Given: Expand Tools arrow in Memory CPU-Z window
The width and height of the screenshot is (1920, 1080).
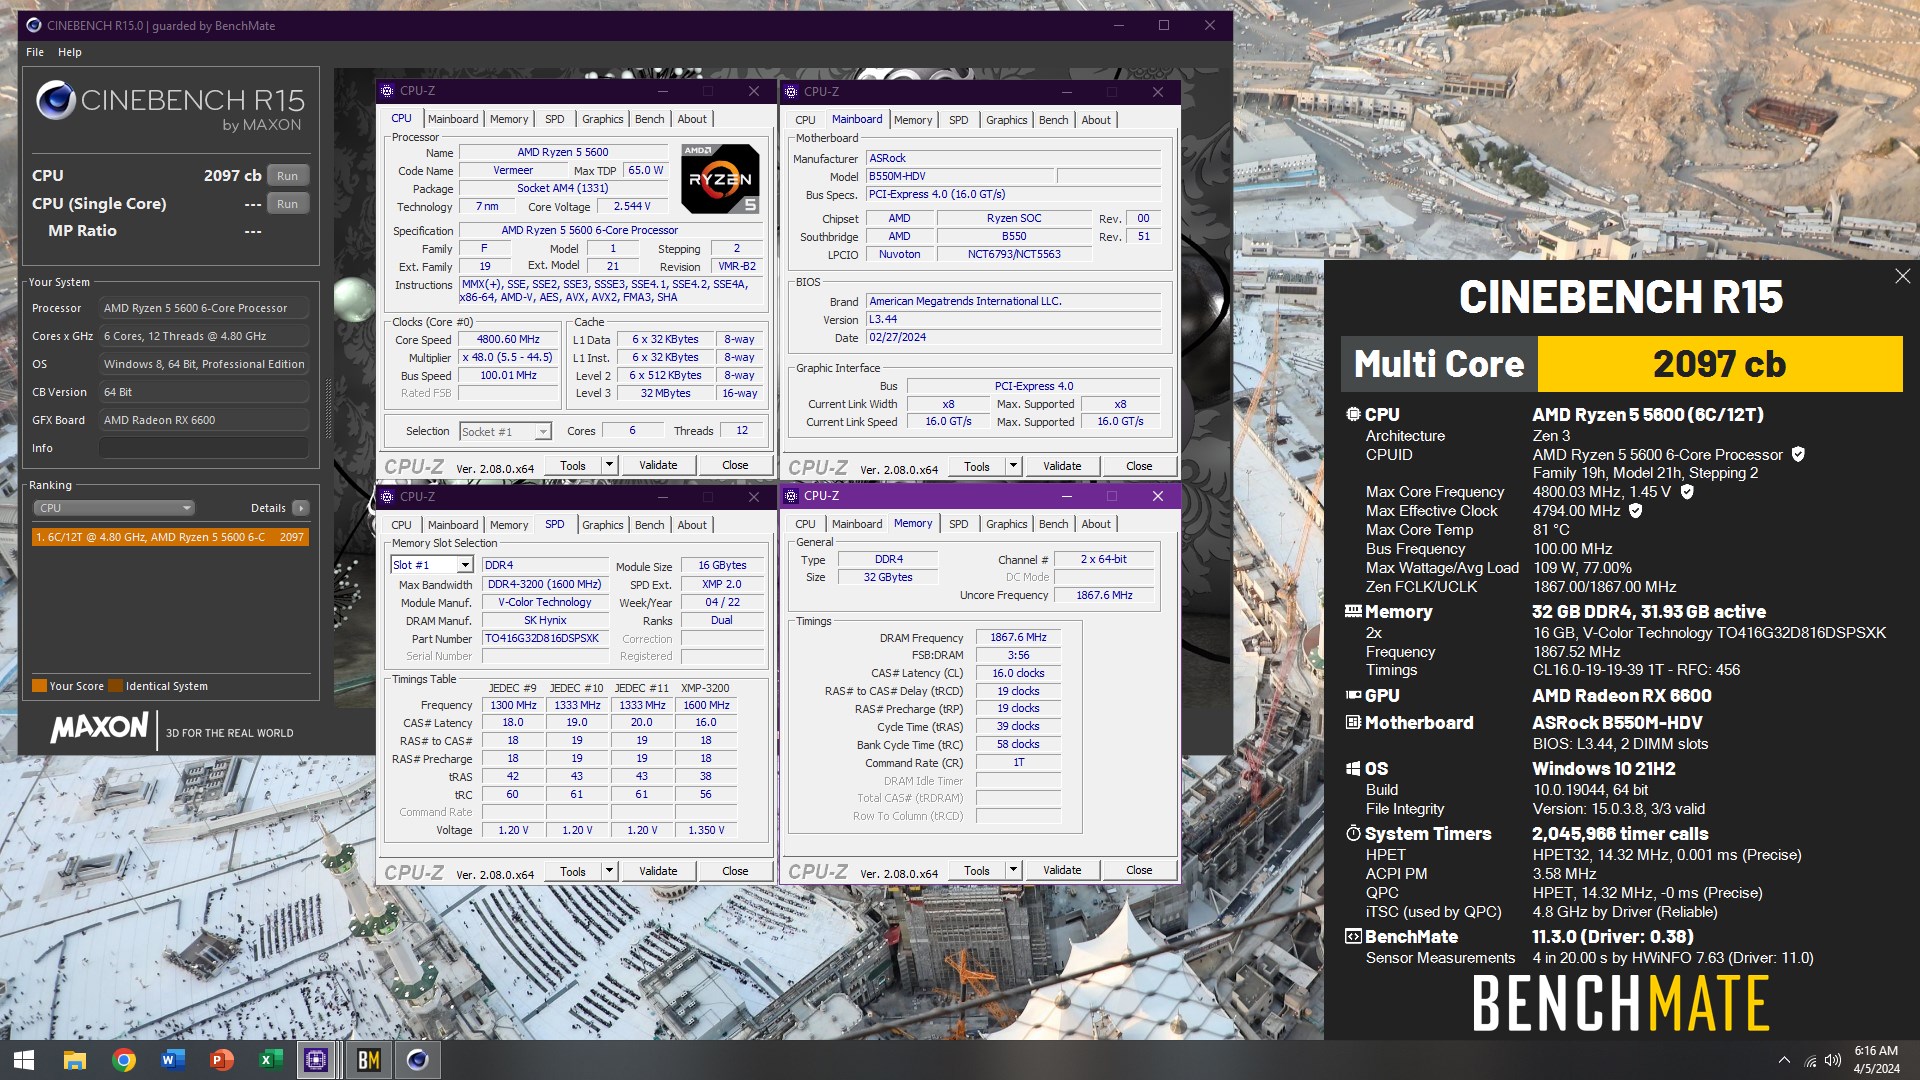Looking at the screenshot, I should [1013, 870].
